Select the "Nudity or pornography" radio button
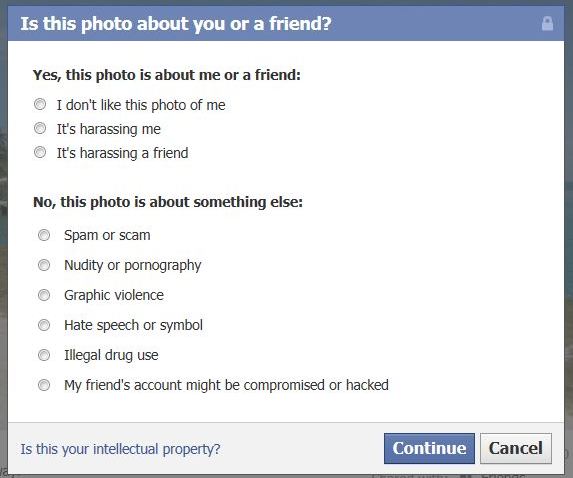 [x=44, y=265]
